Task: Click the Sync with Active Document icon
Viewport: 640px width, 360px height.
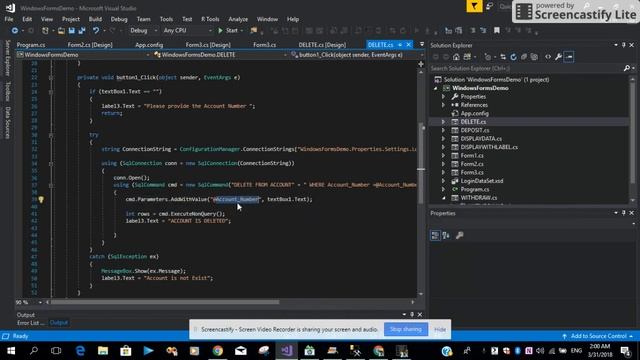Action: click(503, 57)
